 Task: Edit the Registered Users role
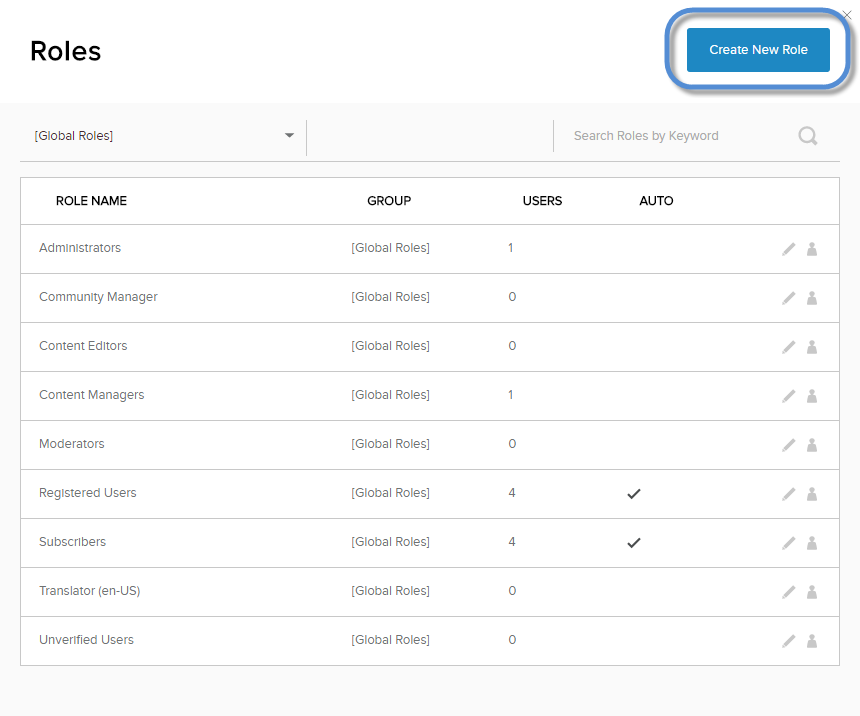pos(789,494)
